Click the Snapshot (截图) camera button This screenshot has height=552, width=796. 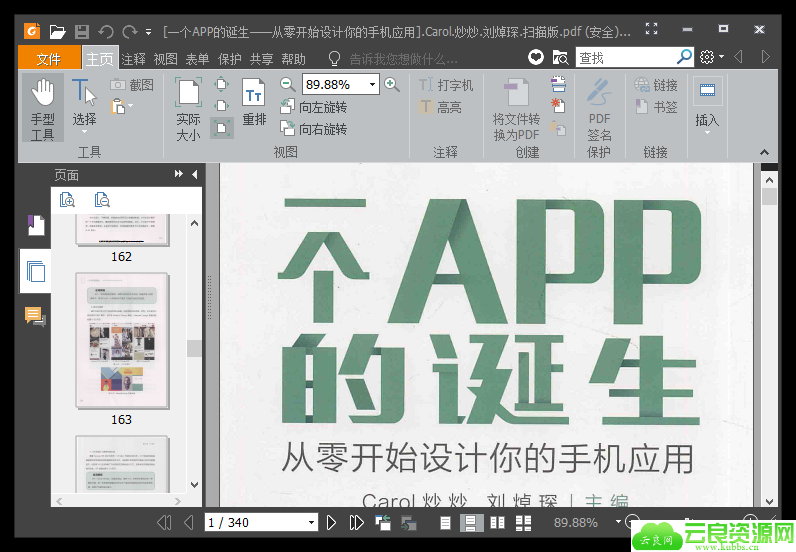click(132, 85)
